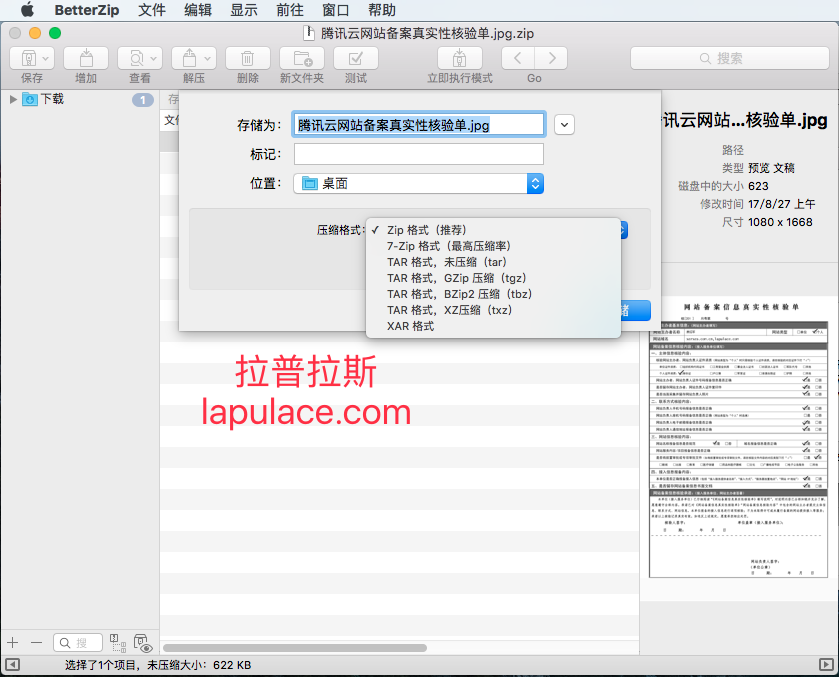This screenshot has height=677, width=839.
Task: Click the 新文件夹 (New Folder) icon
Action: pos(302,58)
